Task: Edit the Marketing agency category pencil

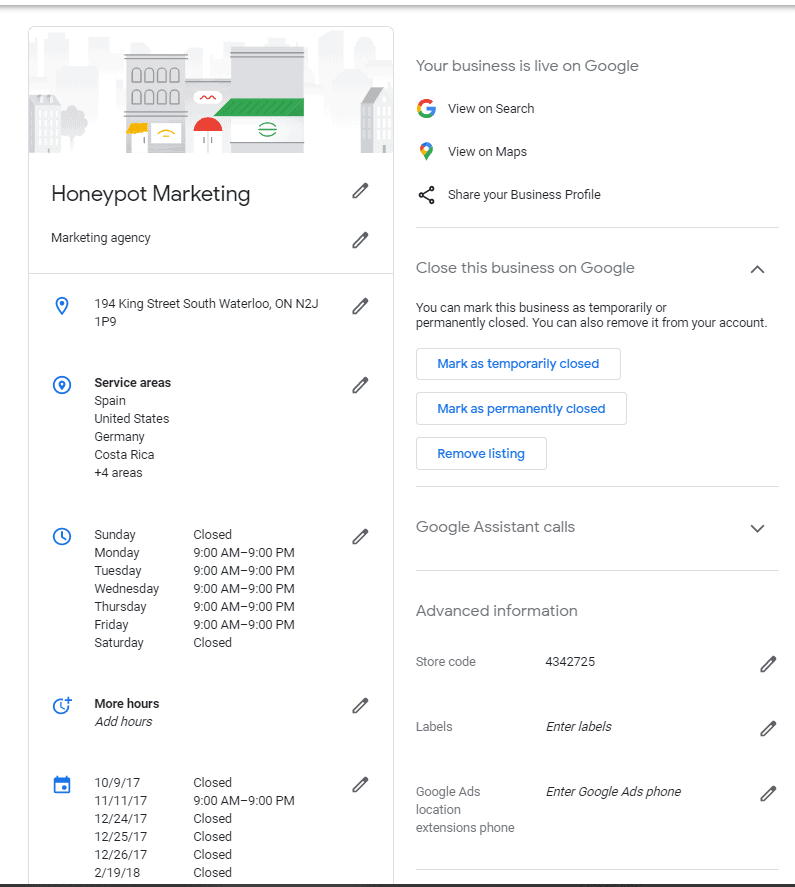Action: pyautogui.click(x=360, y=240)
